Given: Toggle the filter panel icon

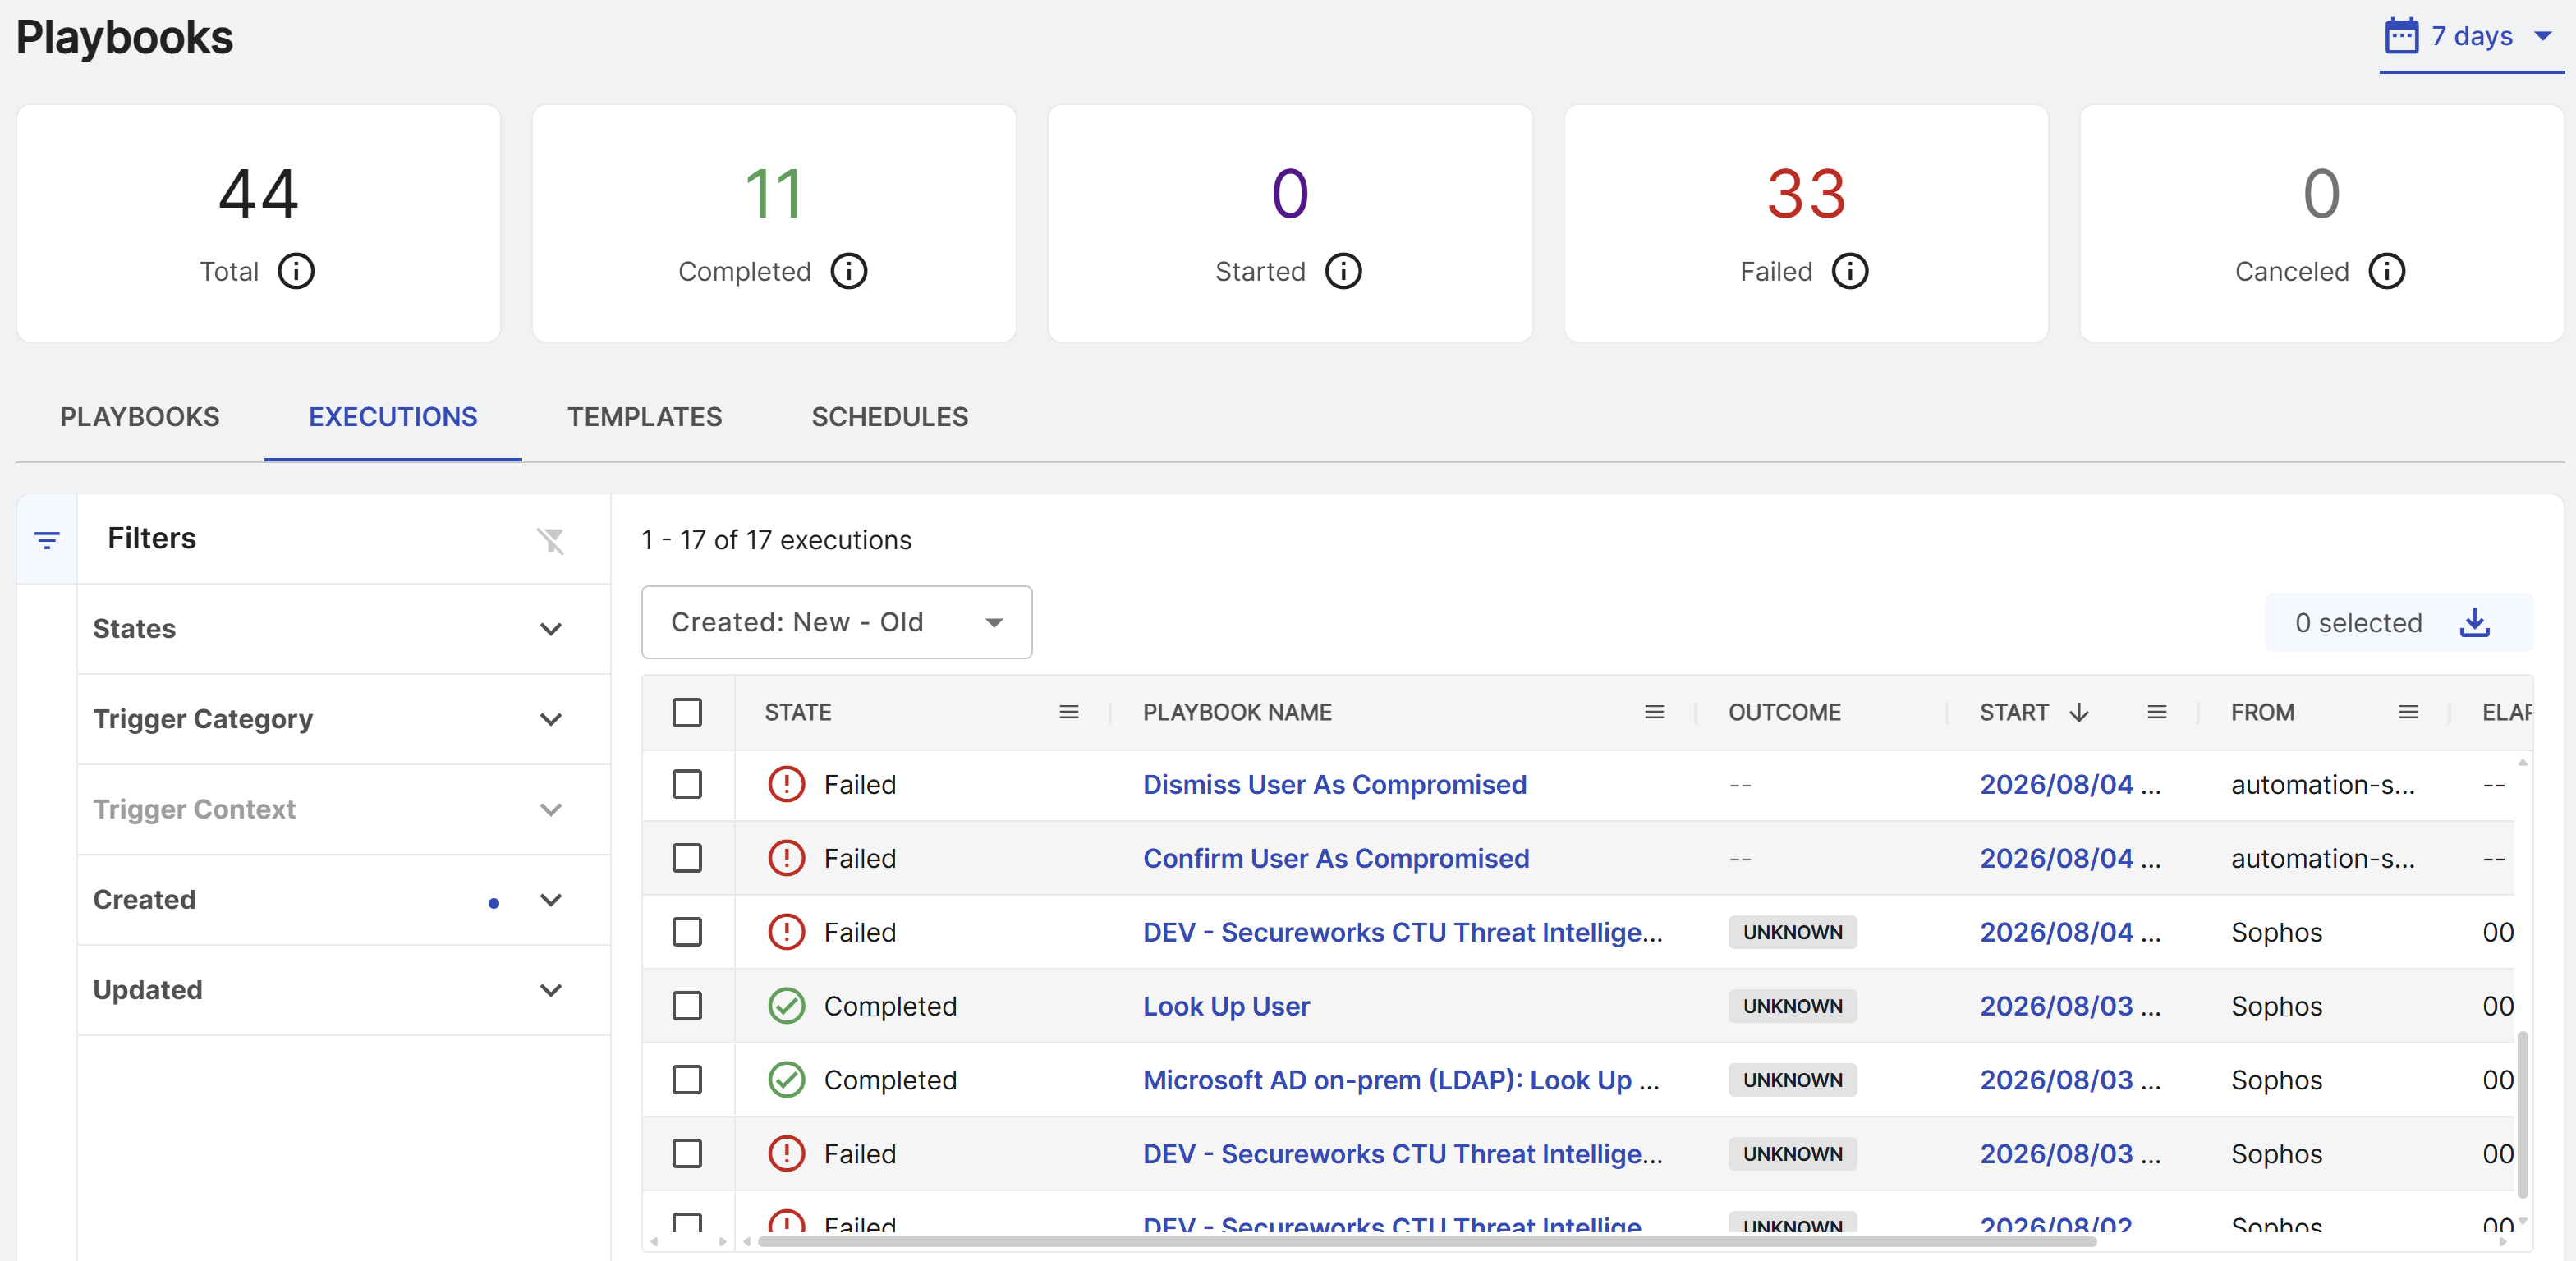Looking at the screenshot, I should pos(47,540).
